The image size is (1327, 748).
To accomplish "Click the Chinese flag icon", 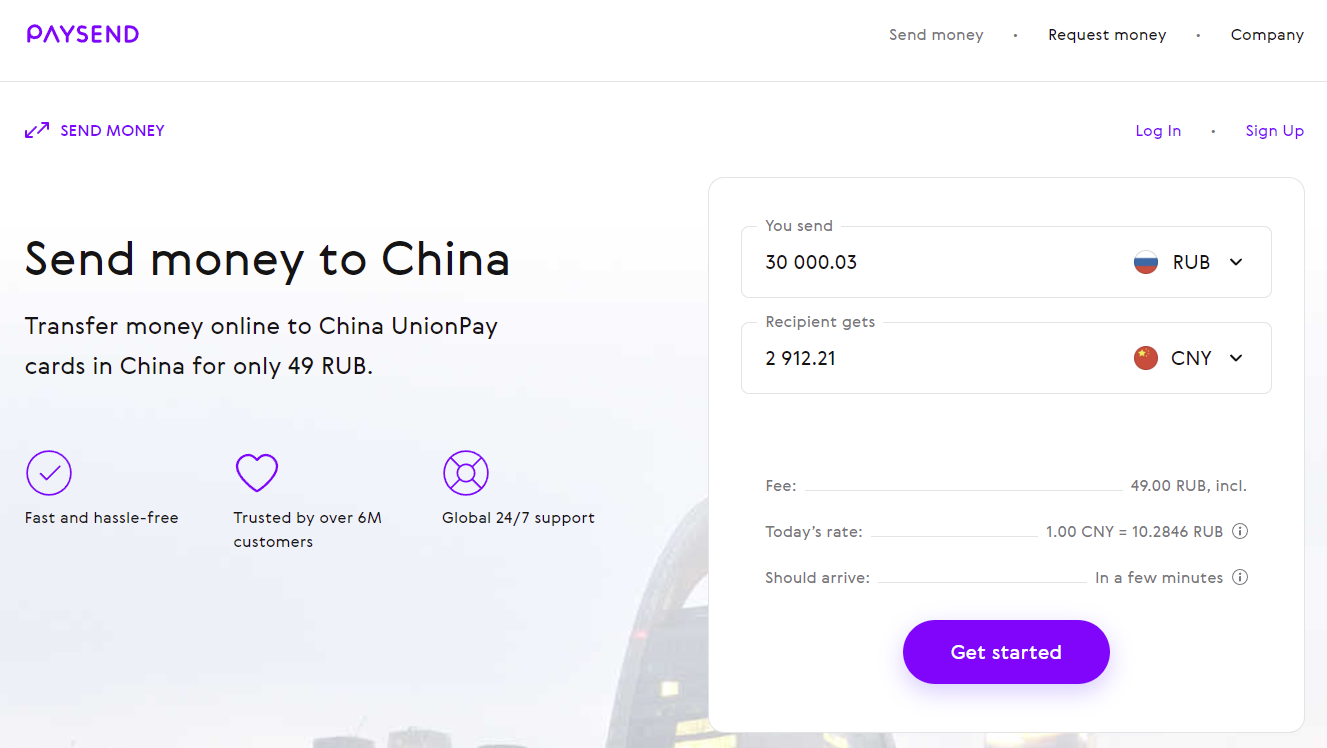I will click(1146, 358).
